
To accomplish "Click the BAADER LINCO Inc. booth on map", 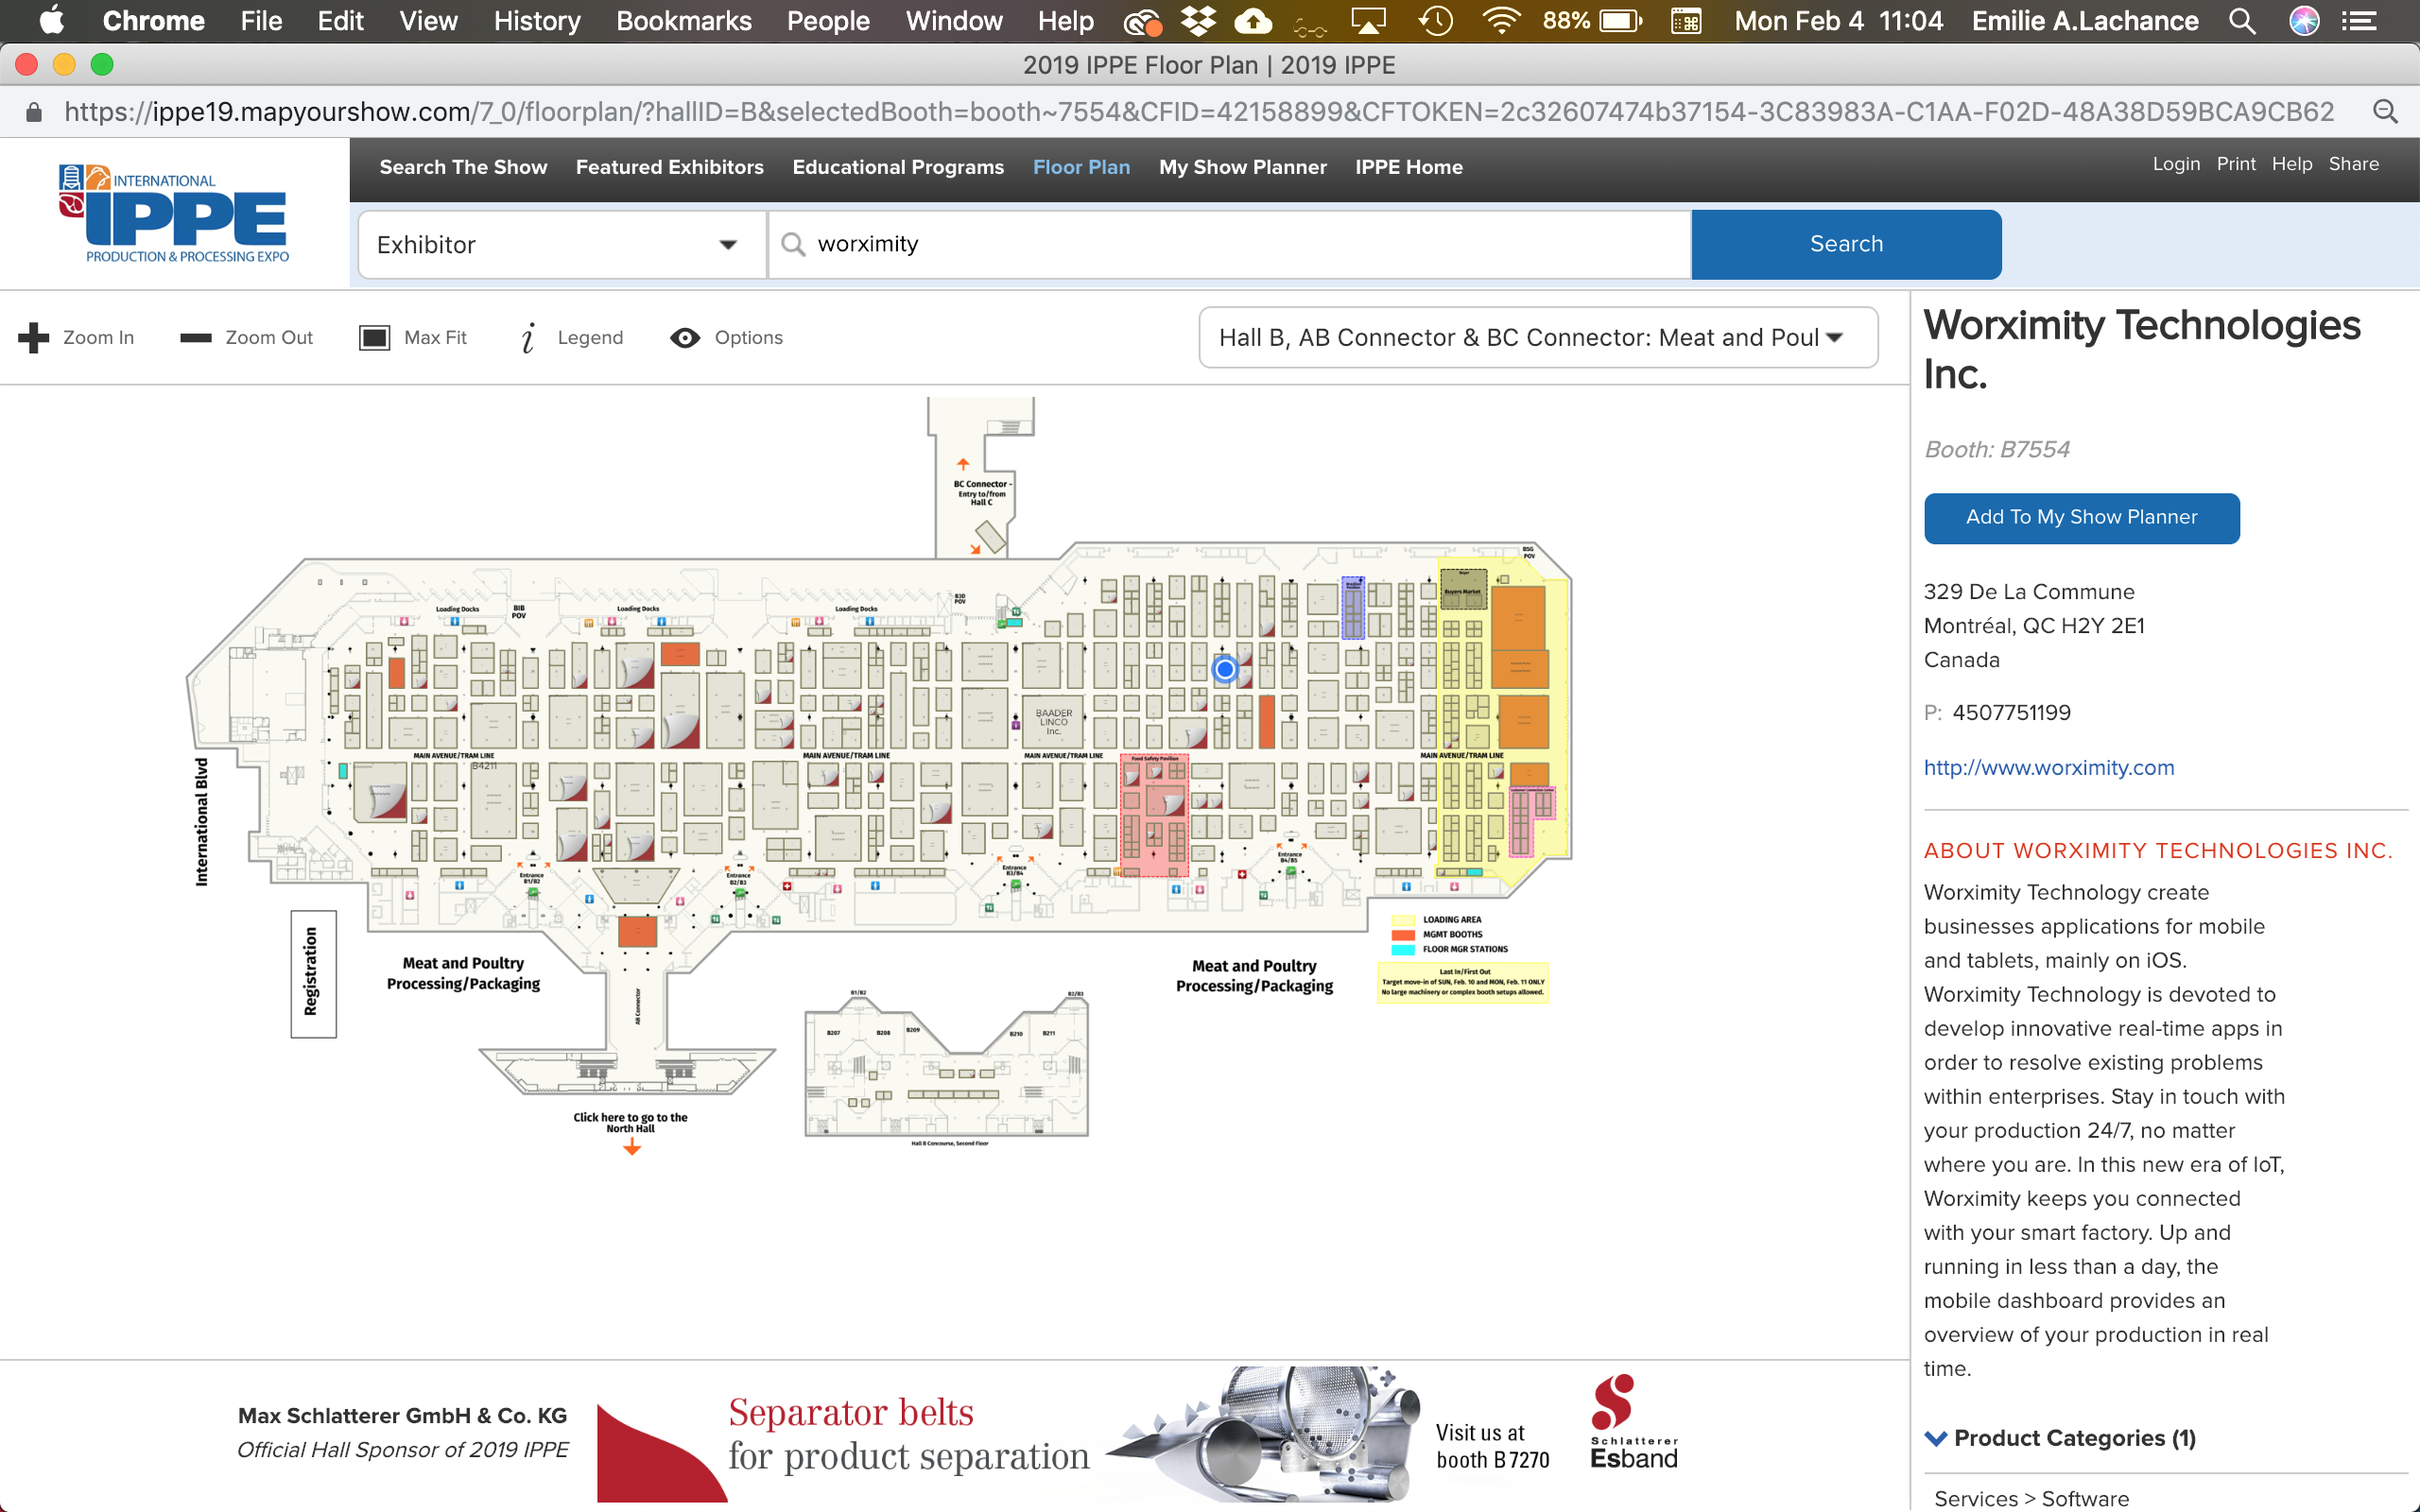I will [x=1054, y=722].
